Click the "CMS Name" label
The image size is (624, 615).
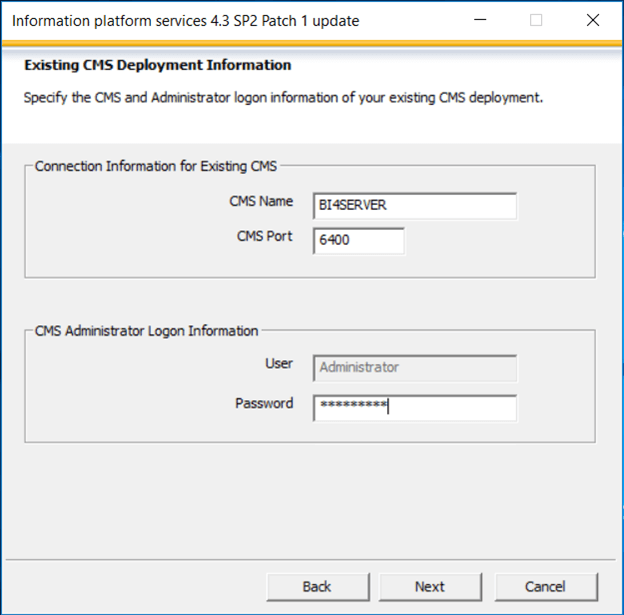click(x=261, y=201)
